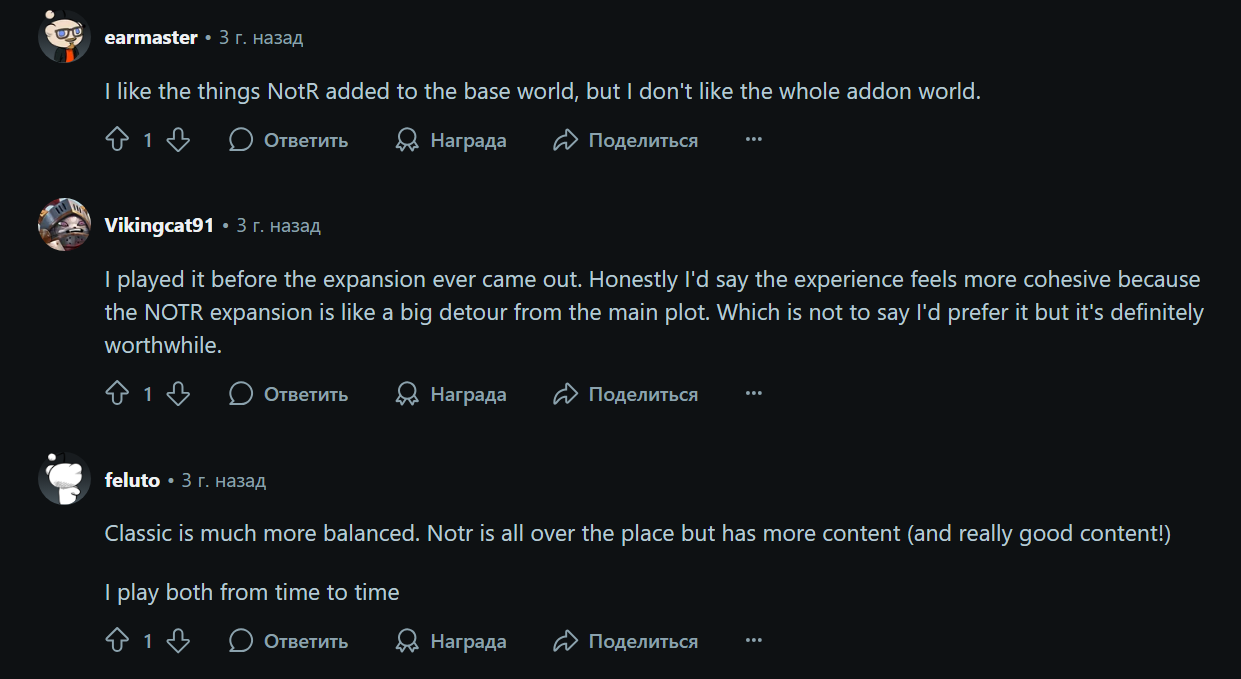Open more options for earmaster's comment
This screenshot has width=1241, height=679.
[x=754, y=140]
